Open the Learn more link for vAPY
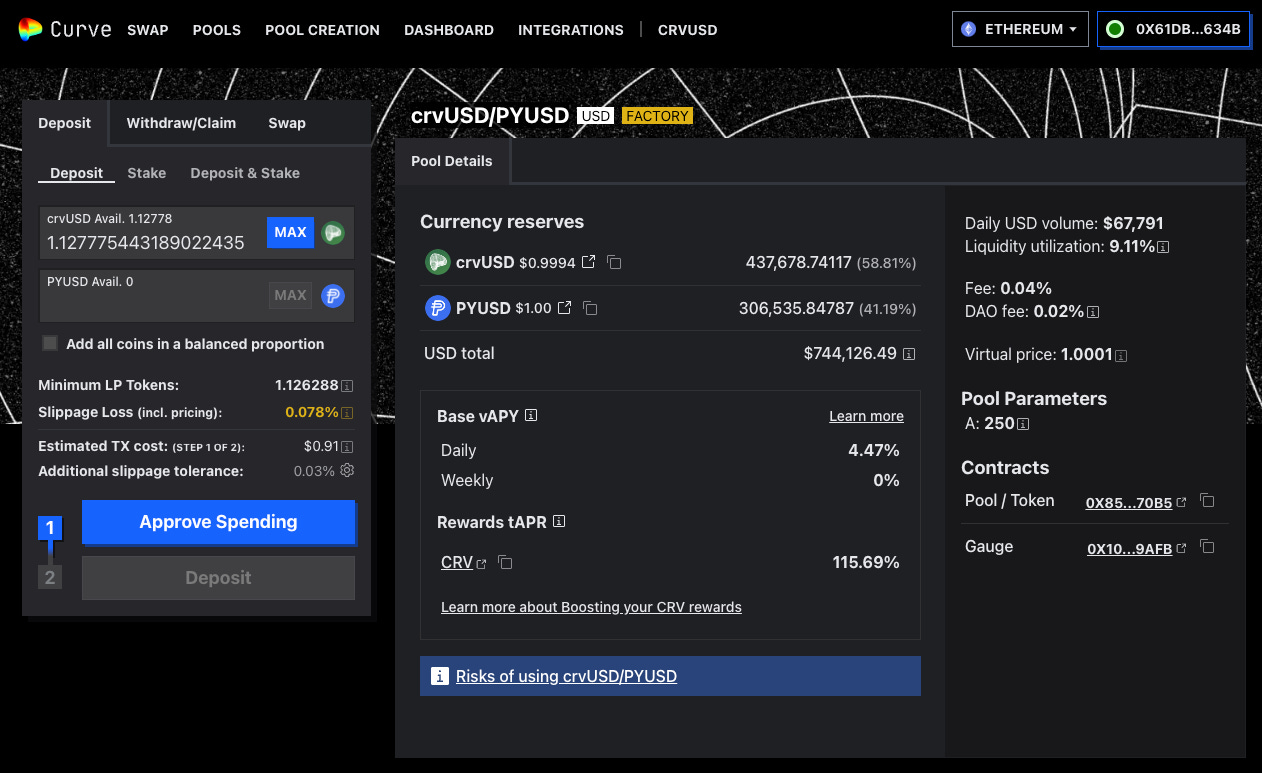 [866, 416]
